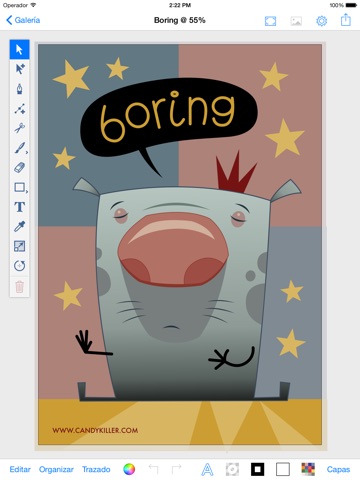Viewport: 360px width, 480px height.
Task: Tap the battery indicator in status bar
Action: (351, 5)
